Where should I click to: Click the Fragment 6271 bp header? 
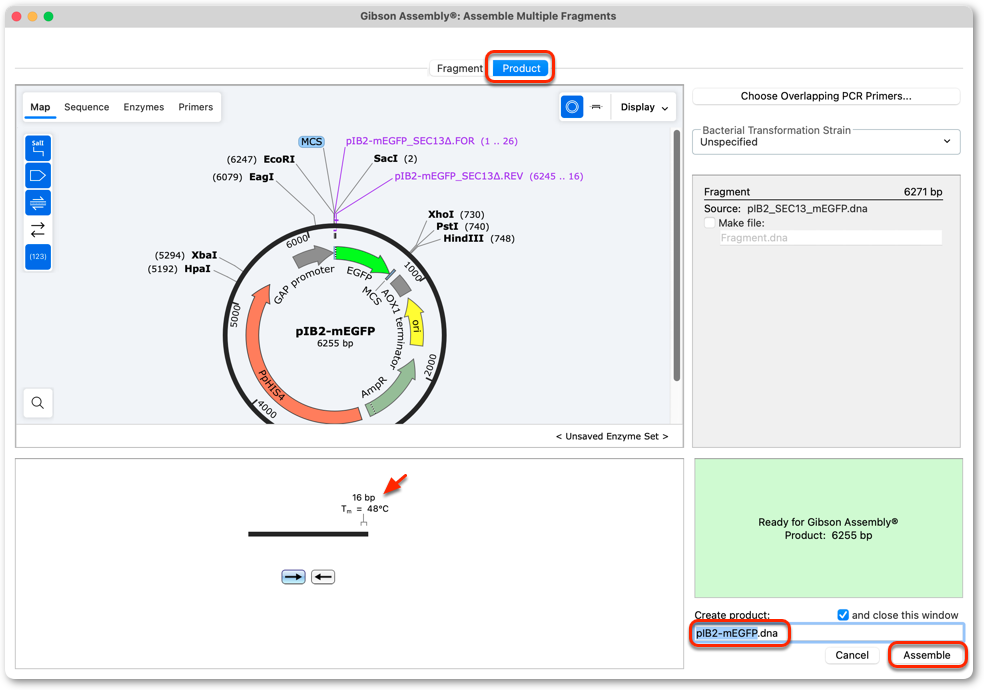823,192
